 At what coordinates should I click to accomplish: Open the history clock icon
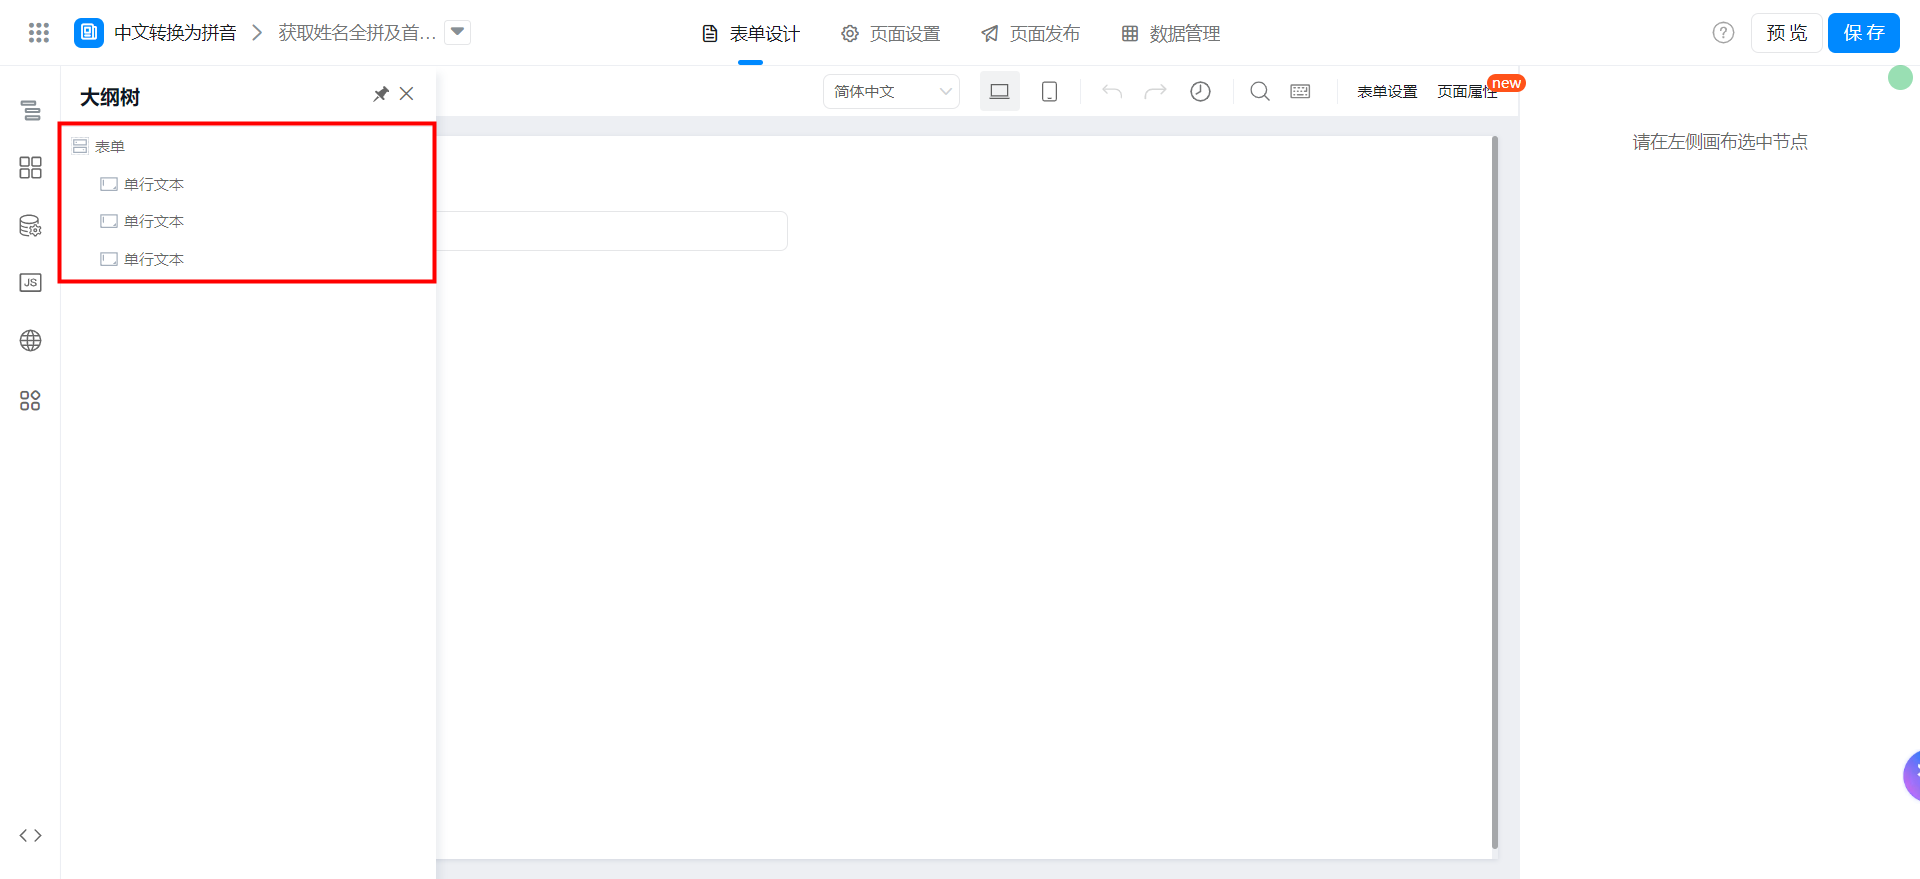click(x=1201, y=92)
